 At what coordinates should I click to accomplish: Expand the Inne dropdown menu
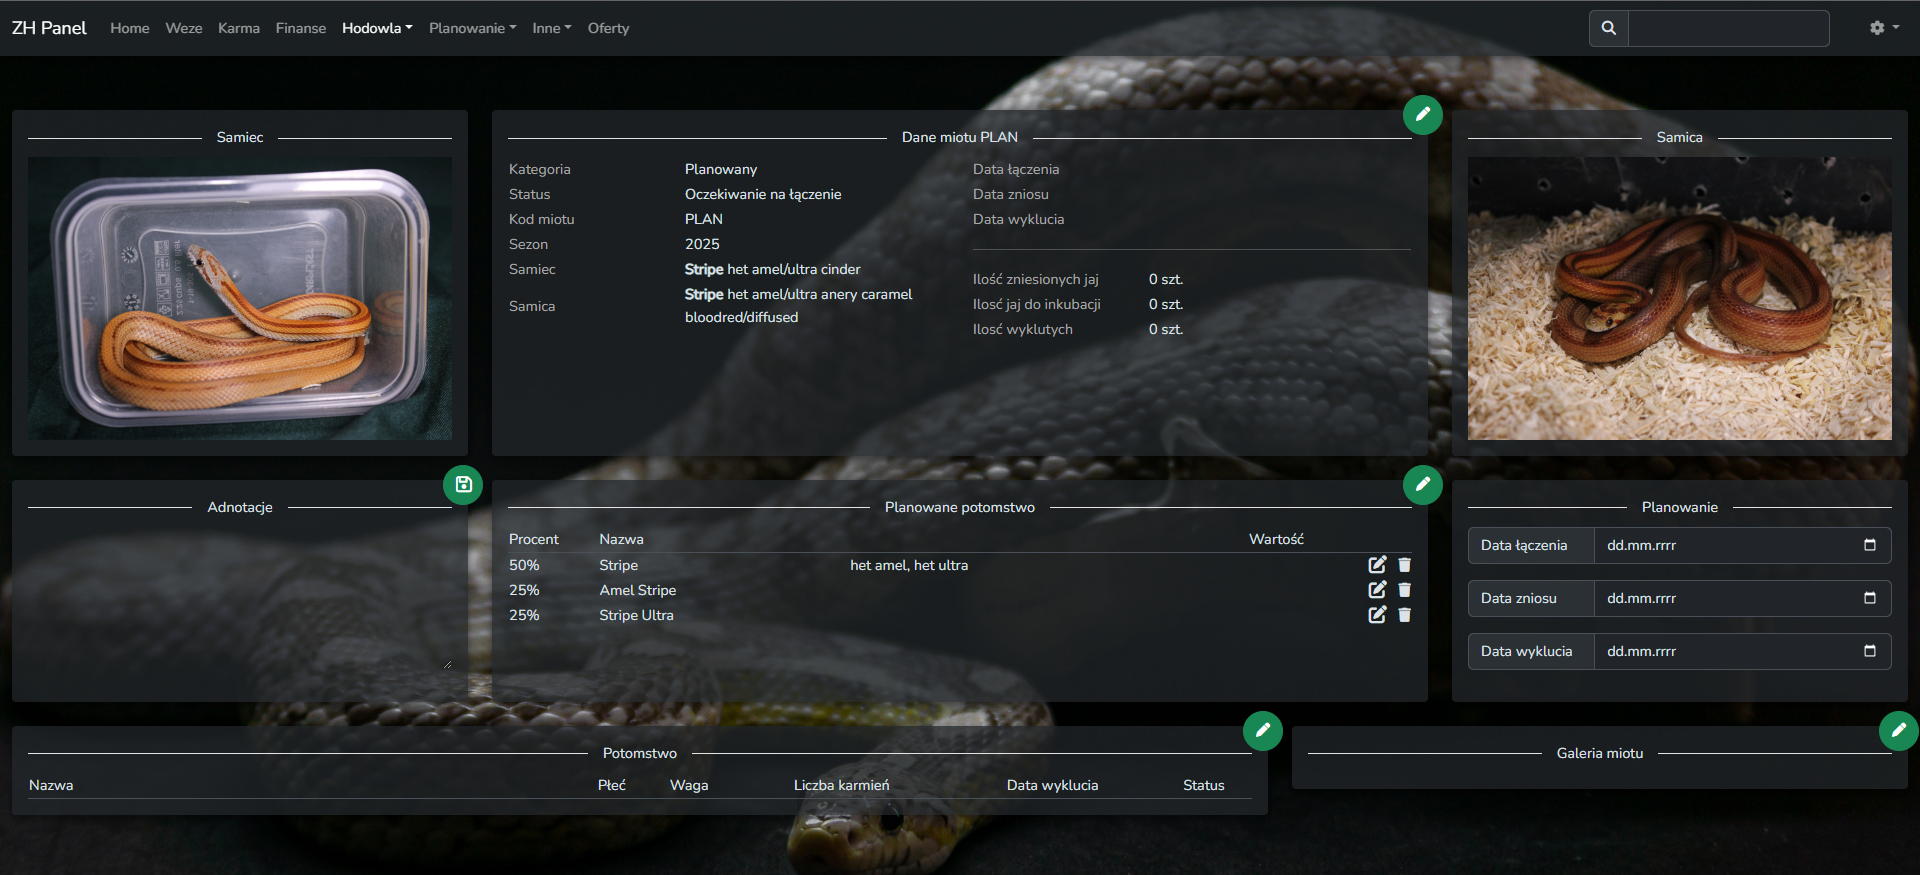click(551, 28)
